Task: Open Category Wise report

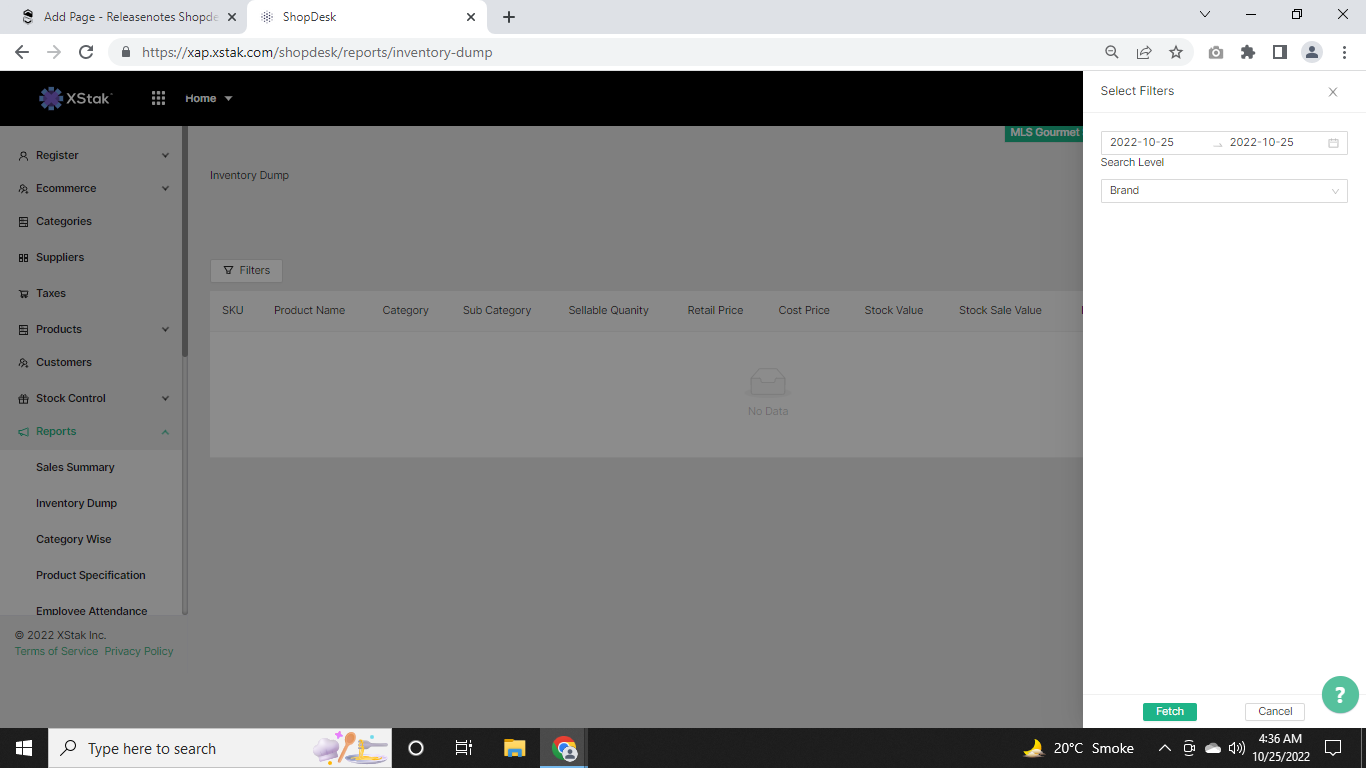Action: tap(74, 539)
